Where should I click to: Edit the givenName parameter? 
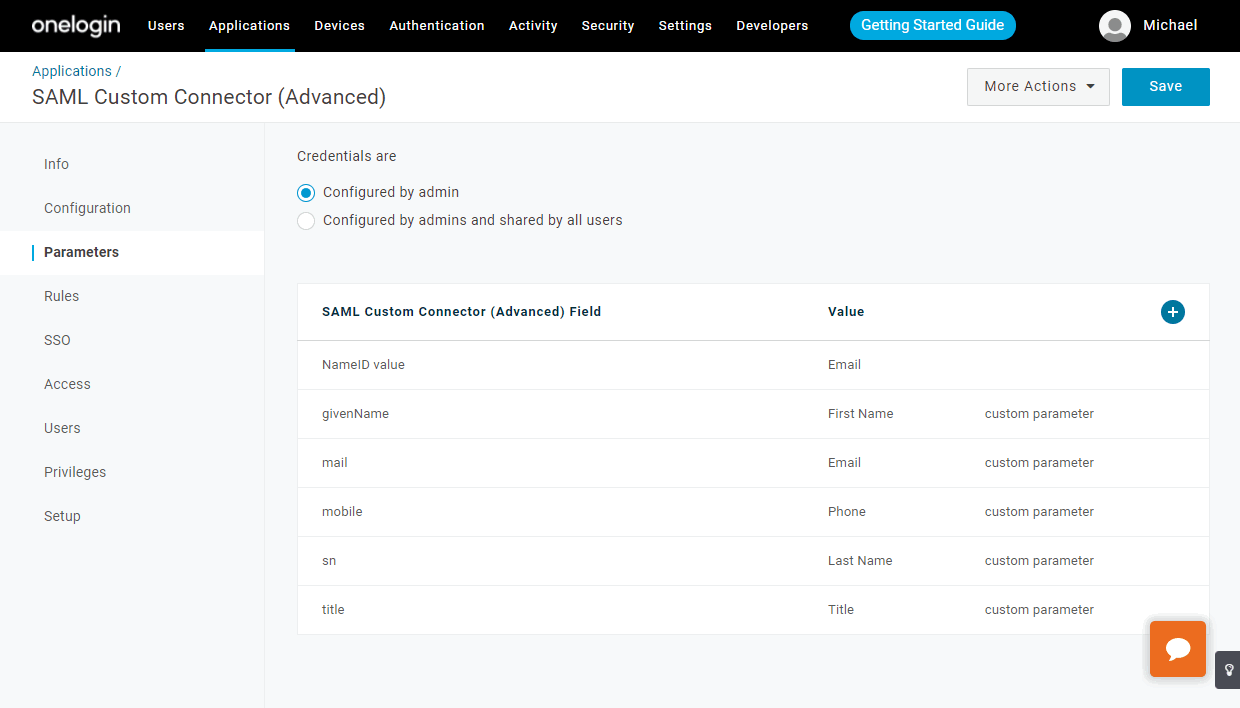[x=355, y=413]
